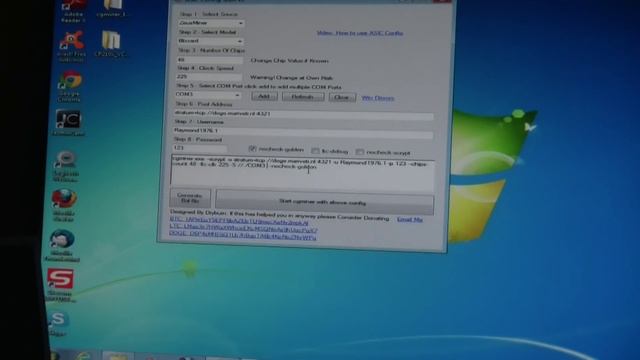Enable the ltc-debug checkbox

click(315, 151)
